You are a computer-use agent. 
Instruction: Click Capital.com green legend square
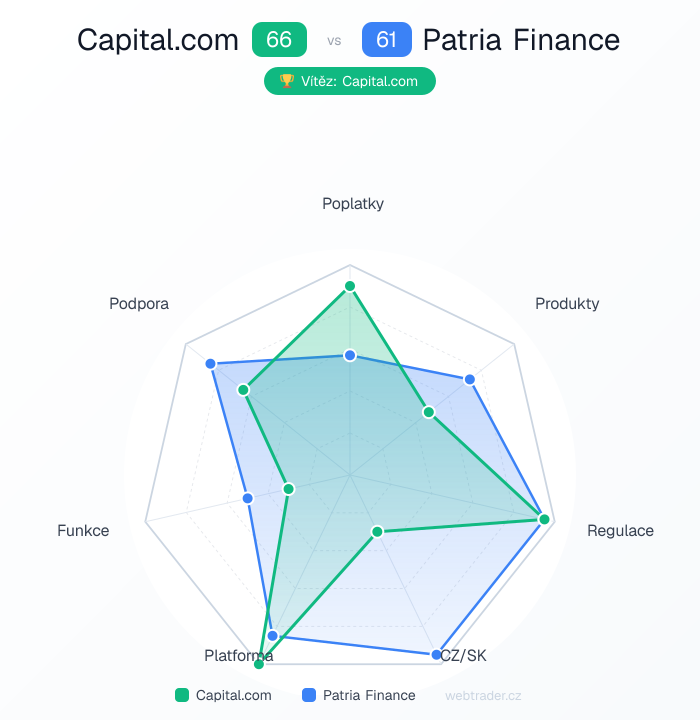182,695
